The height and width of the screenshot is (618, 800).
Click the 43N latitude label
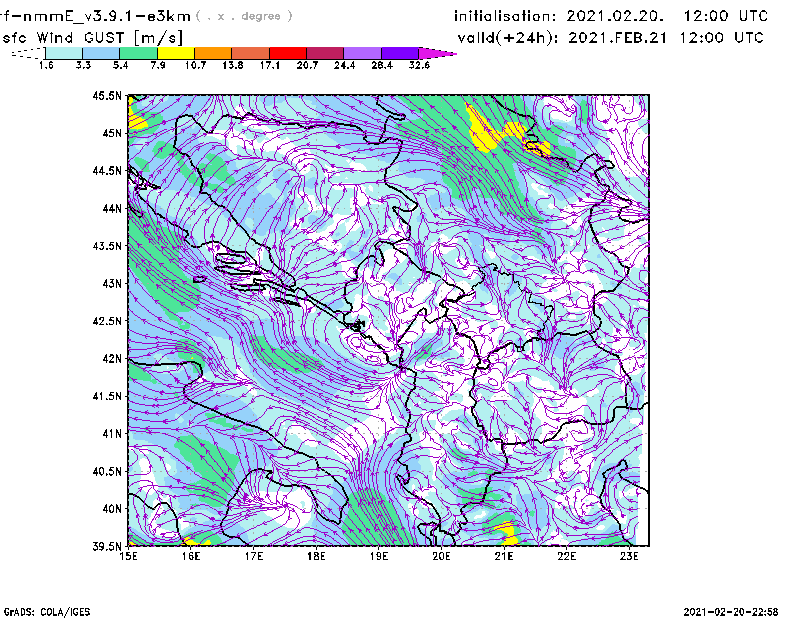[112, 283]
